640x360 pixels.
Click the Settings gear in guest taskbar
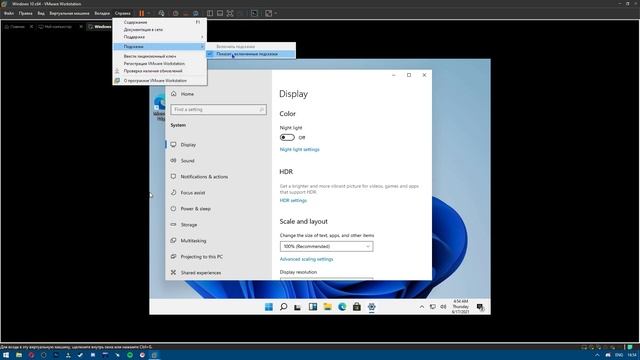[371, 307]
